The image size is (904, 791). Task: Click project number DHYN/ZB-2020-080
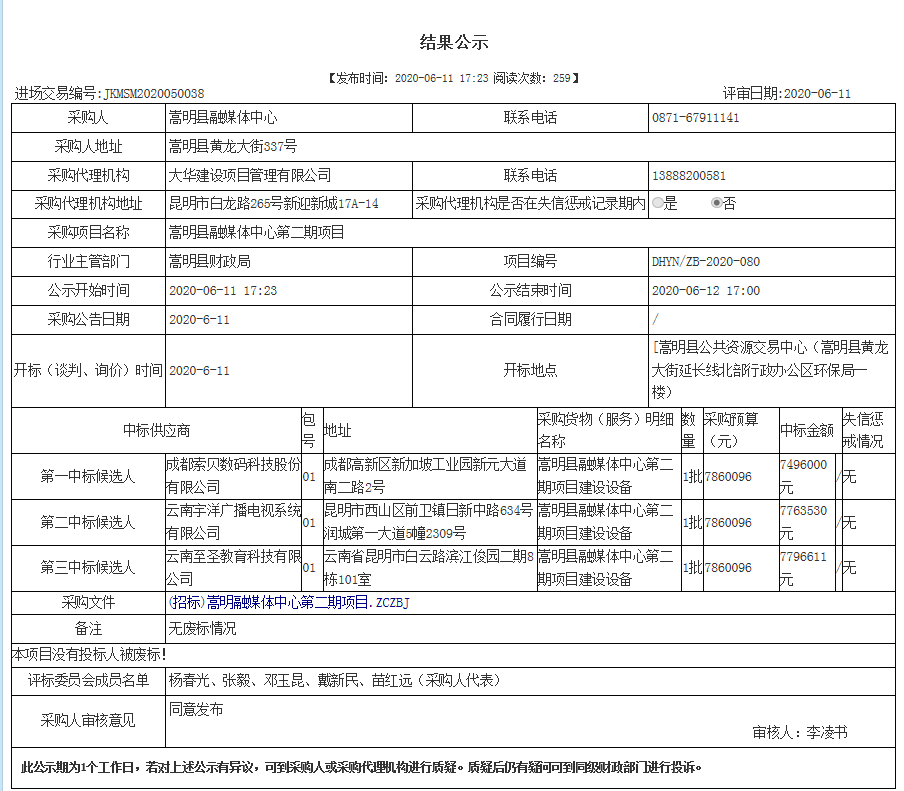[705, 262]
